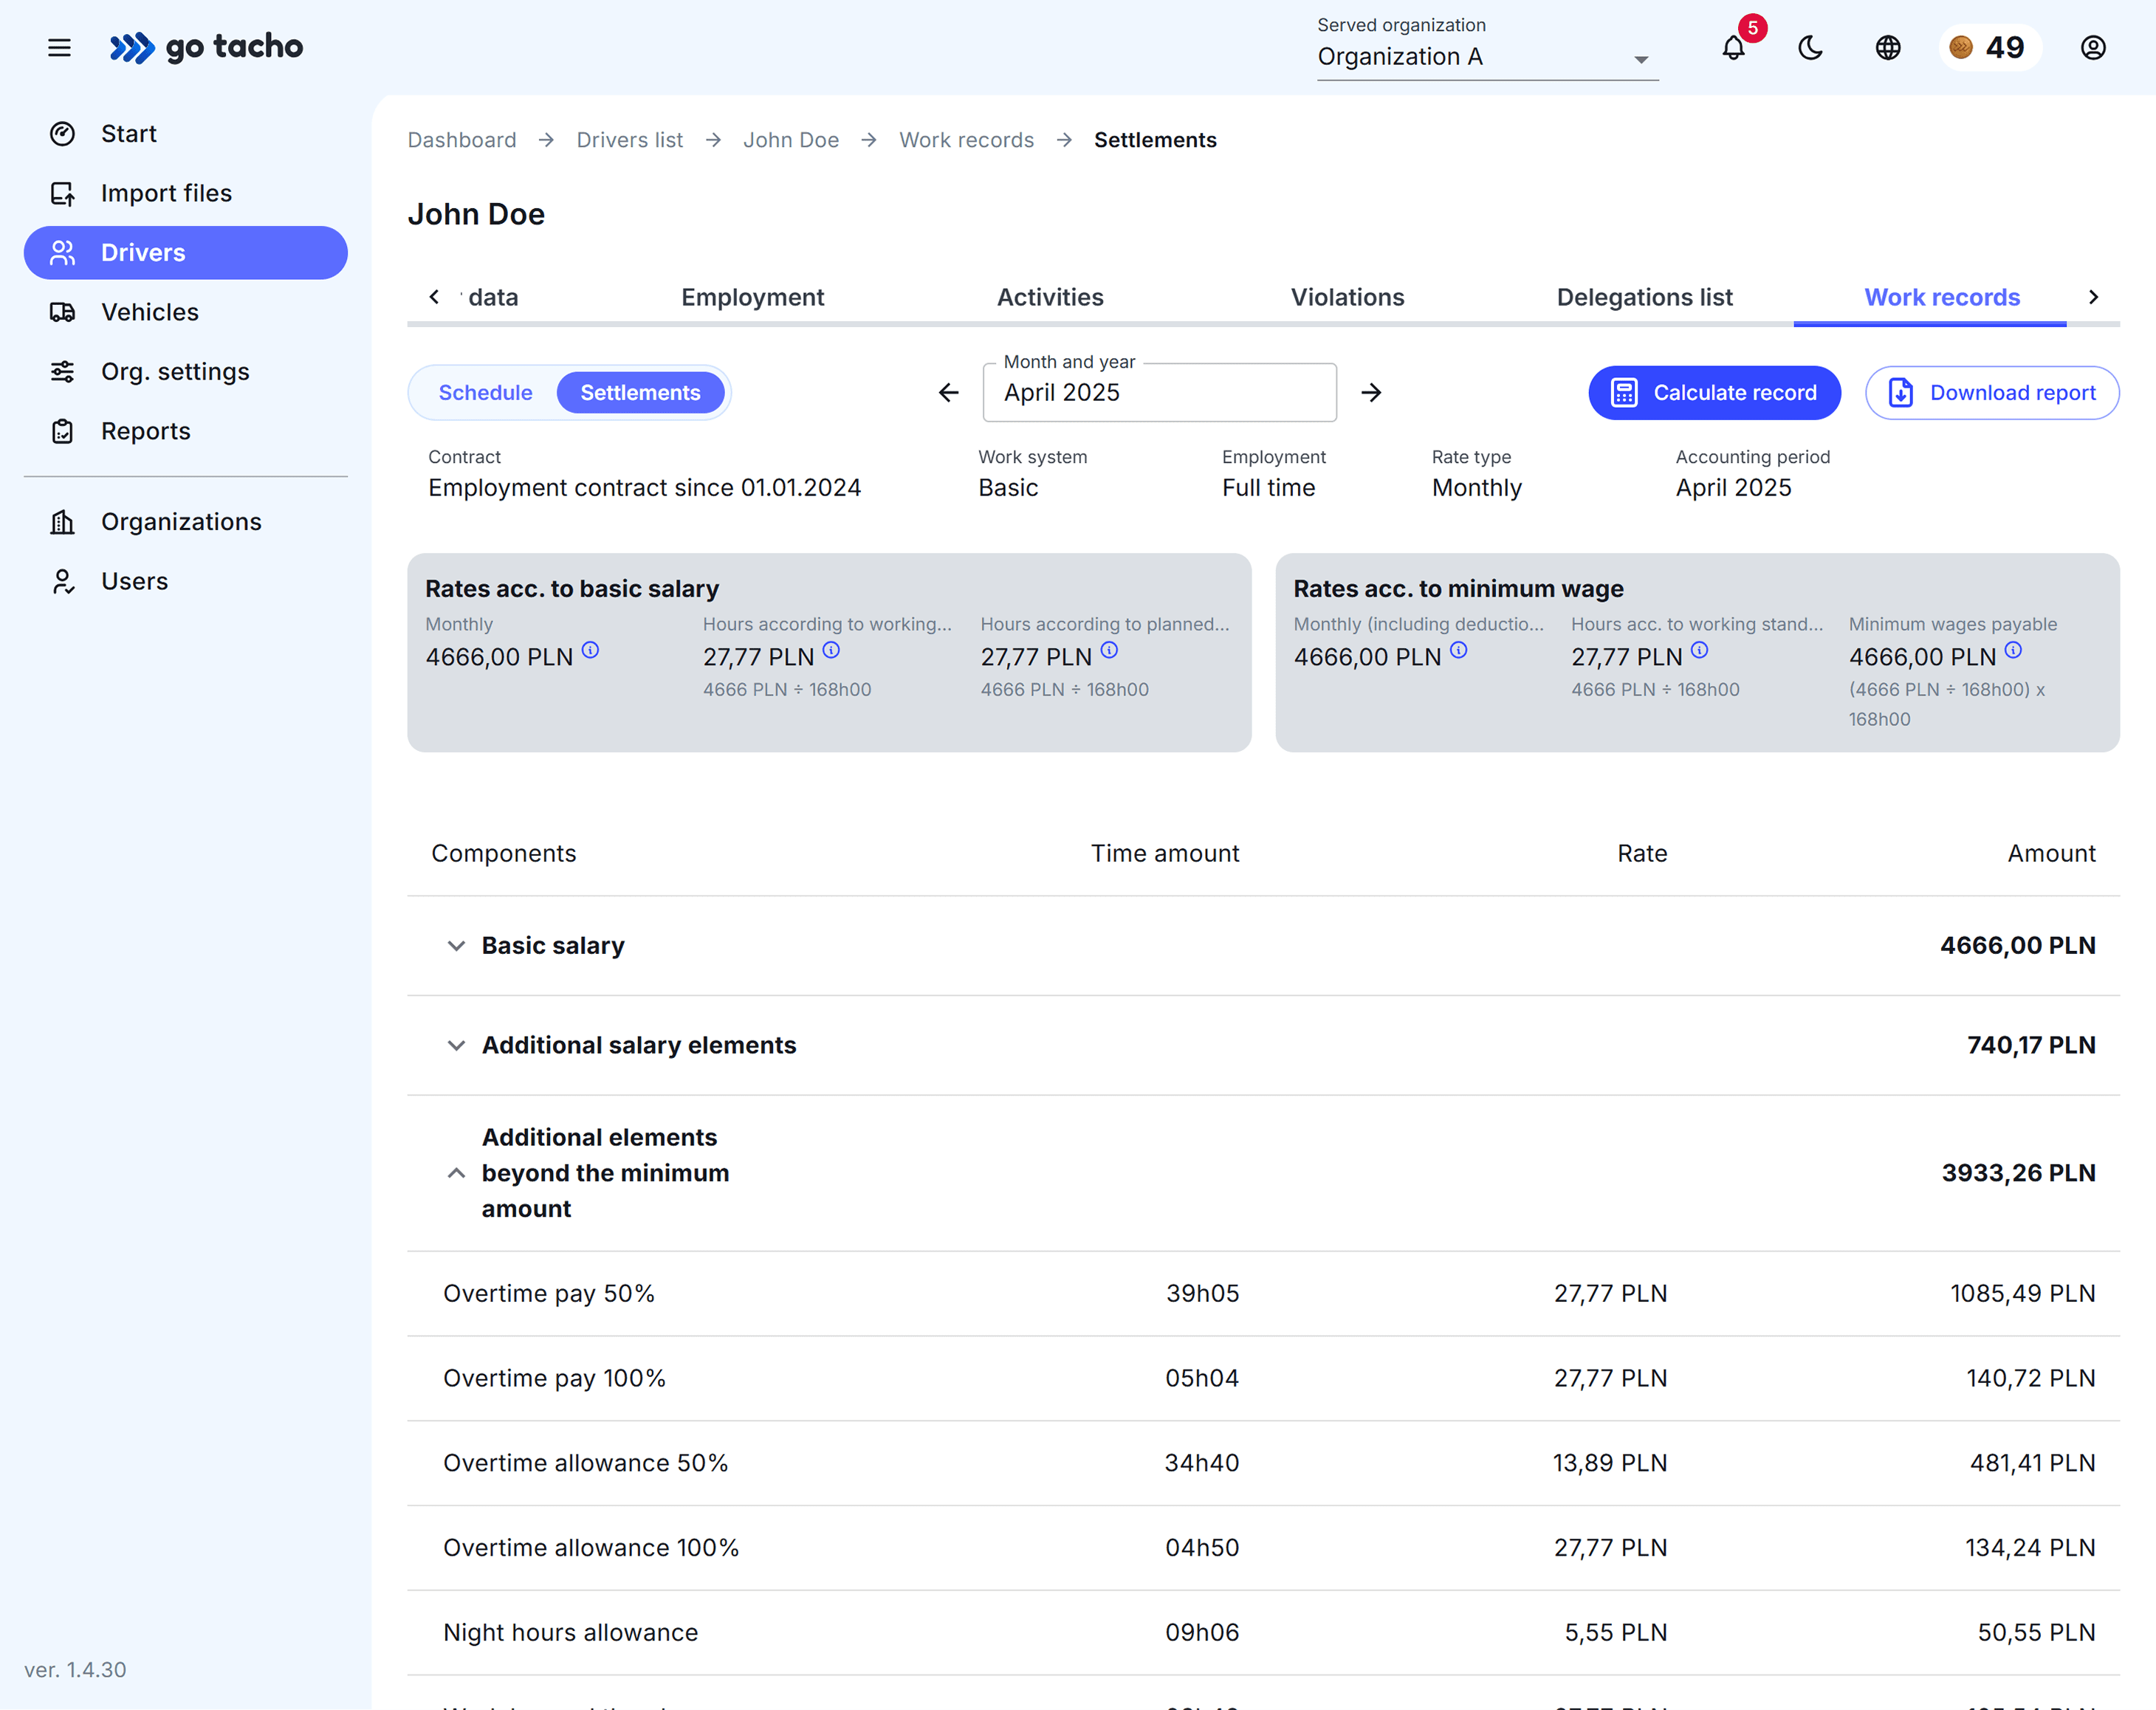2156x1710 pixels.
Task: Click Overtime allowance 50% row label
Action: pyautogui.click(x=586, y=1463)
